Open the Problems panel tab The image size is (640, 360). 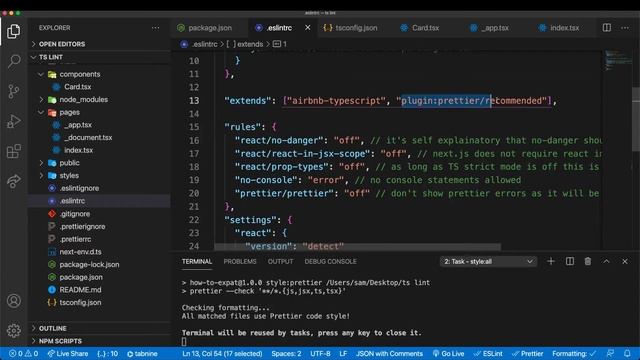240,261
